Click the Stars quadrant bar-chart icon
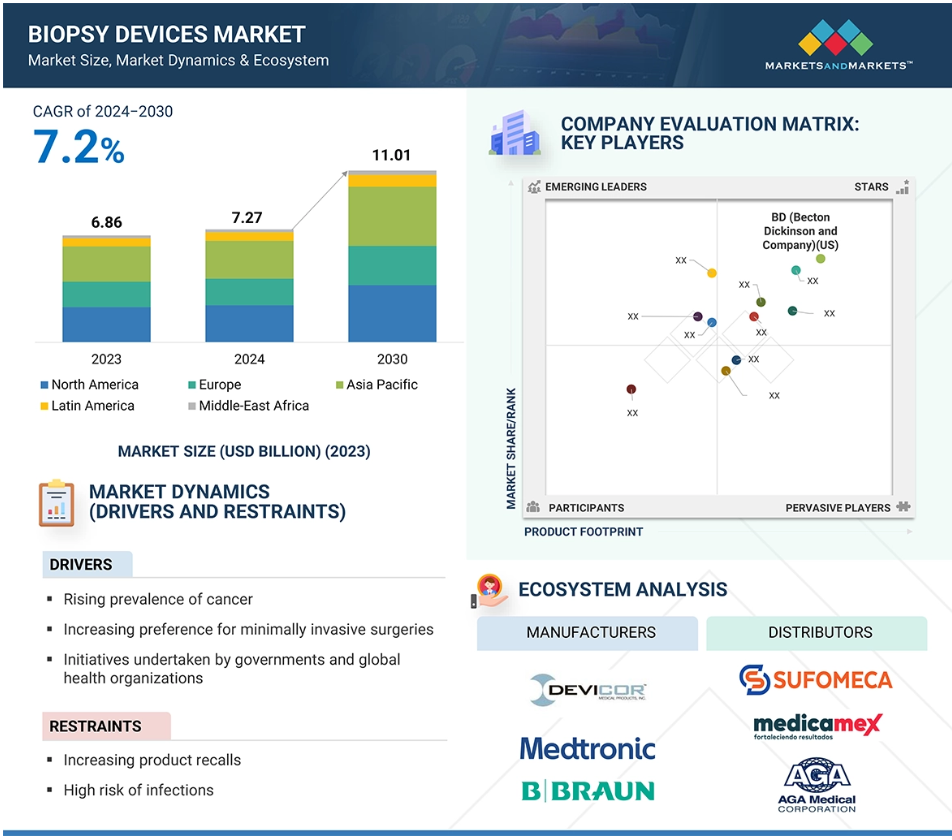 pyautogui.click(x=903, y=186)
